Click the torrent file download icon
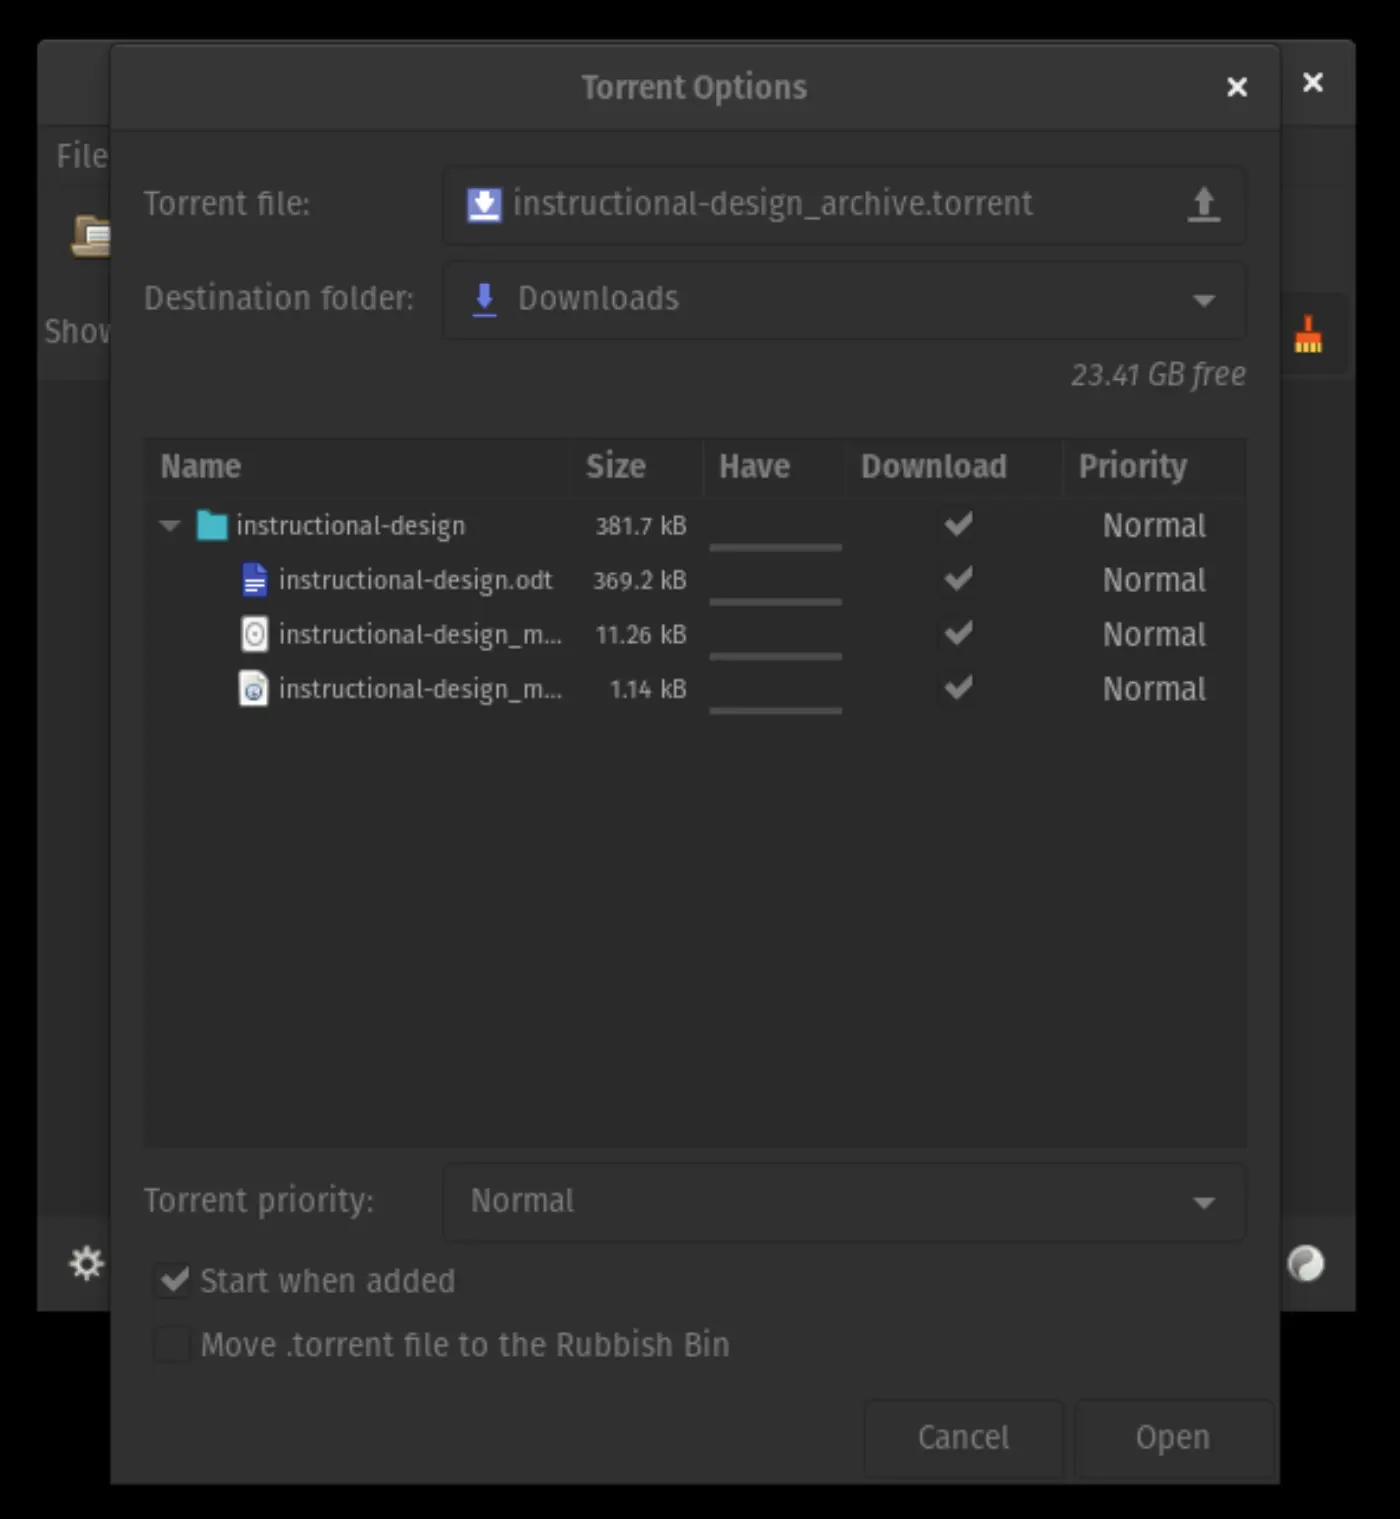The width and height of the screenshot is (1400, 1519). [484, 204]
